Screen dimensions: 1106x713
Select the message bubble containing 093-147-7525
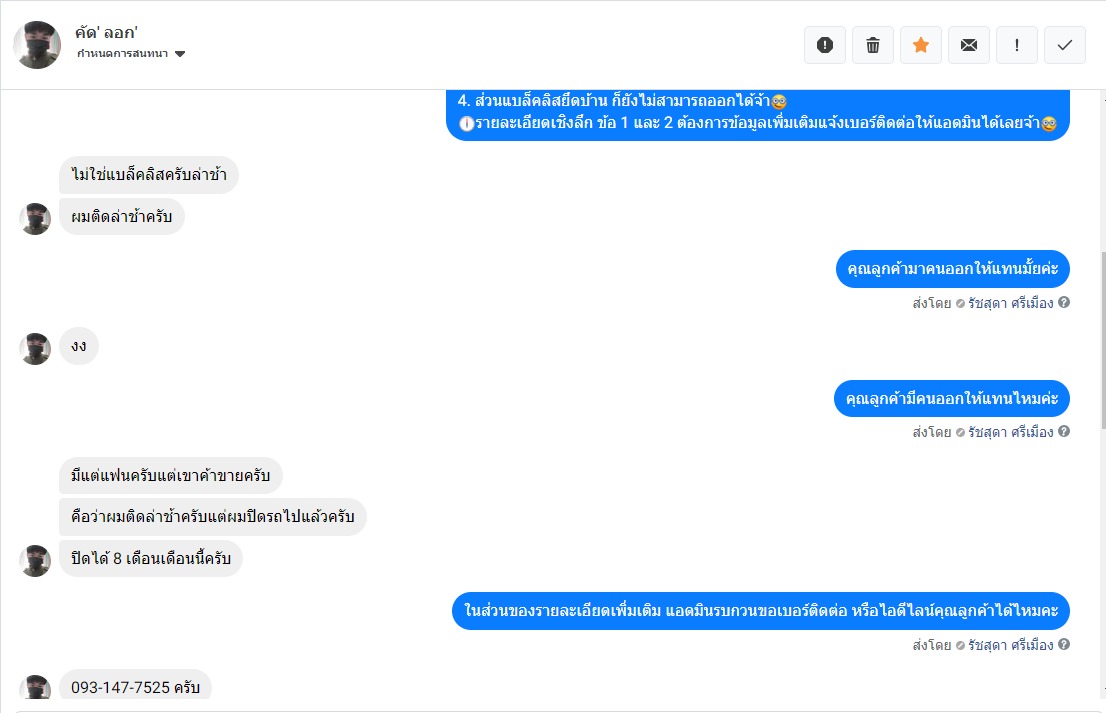135,687
